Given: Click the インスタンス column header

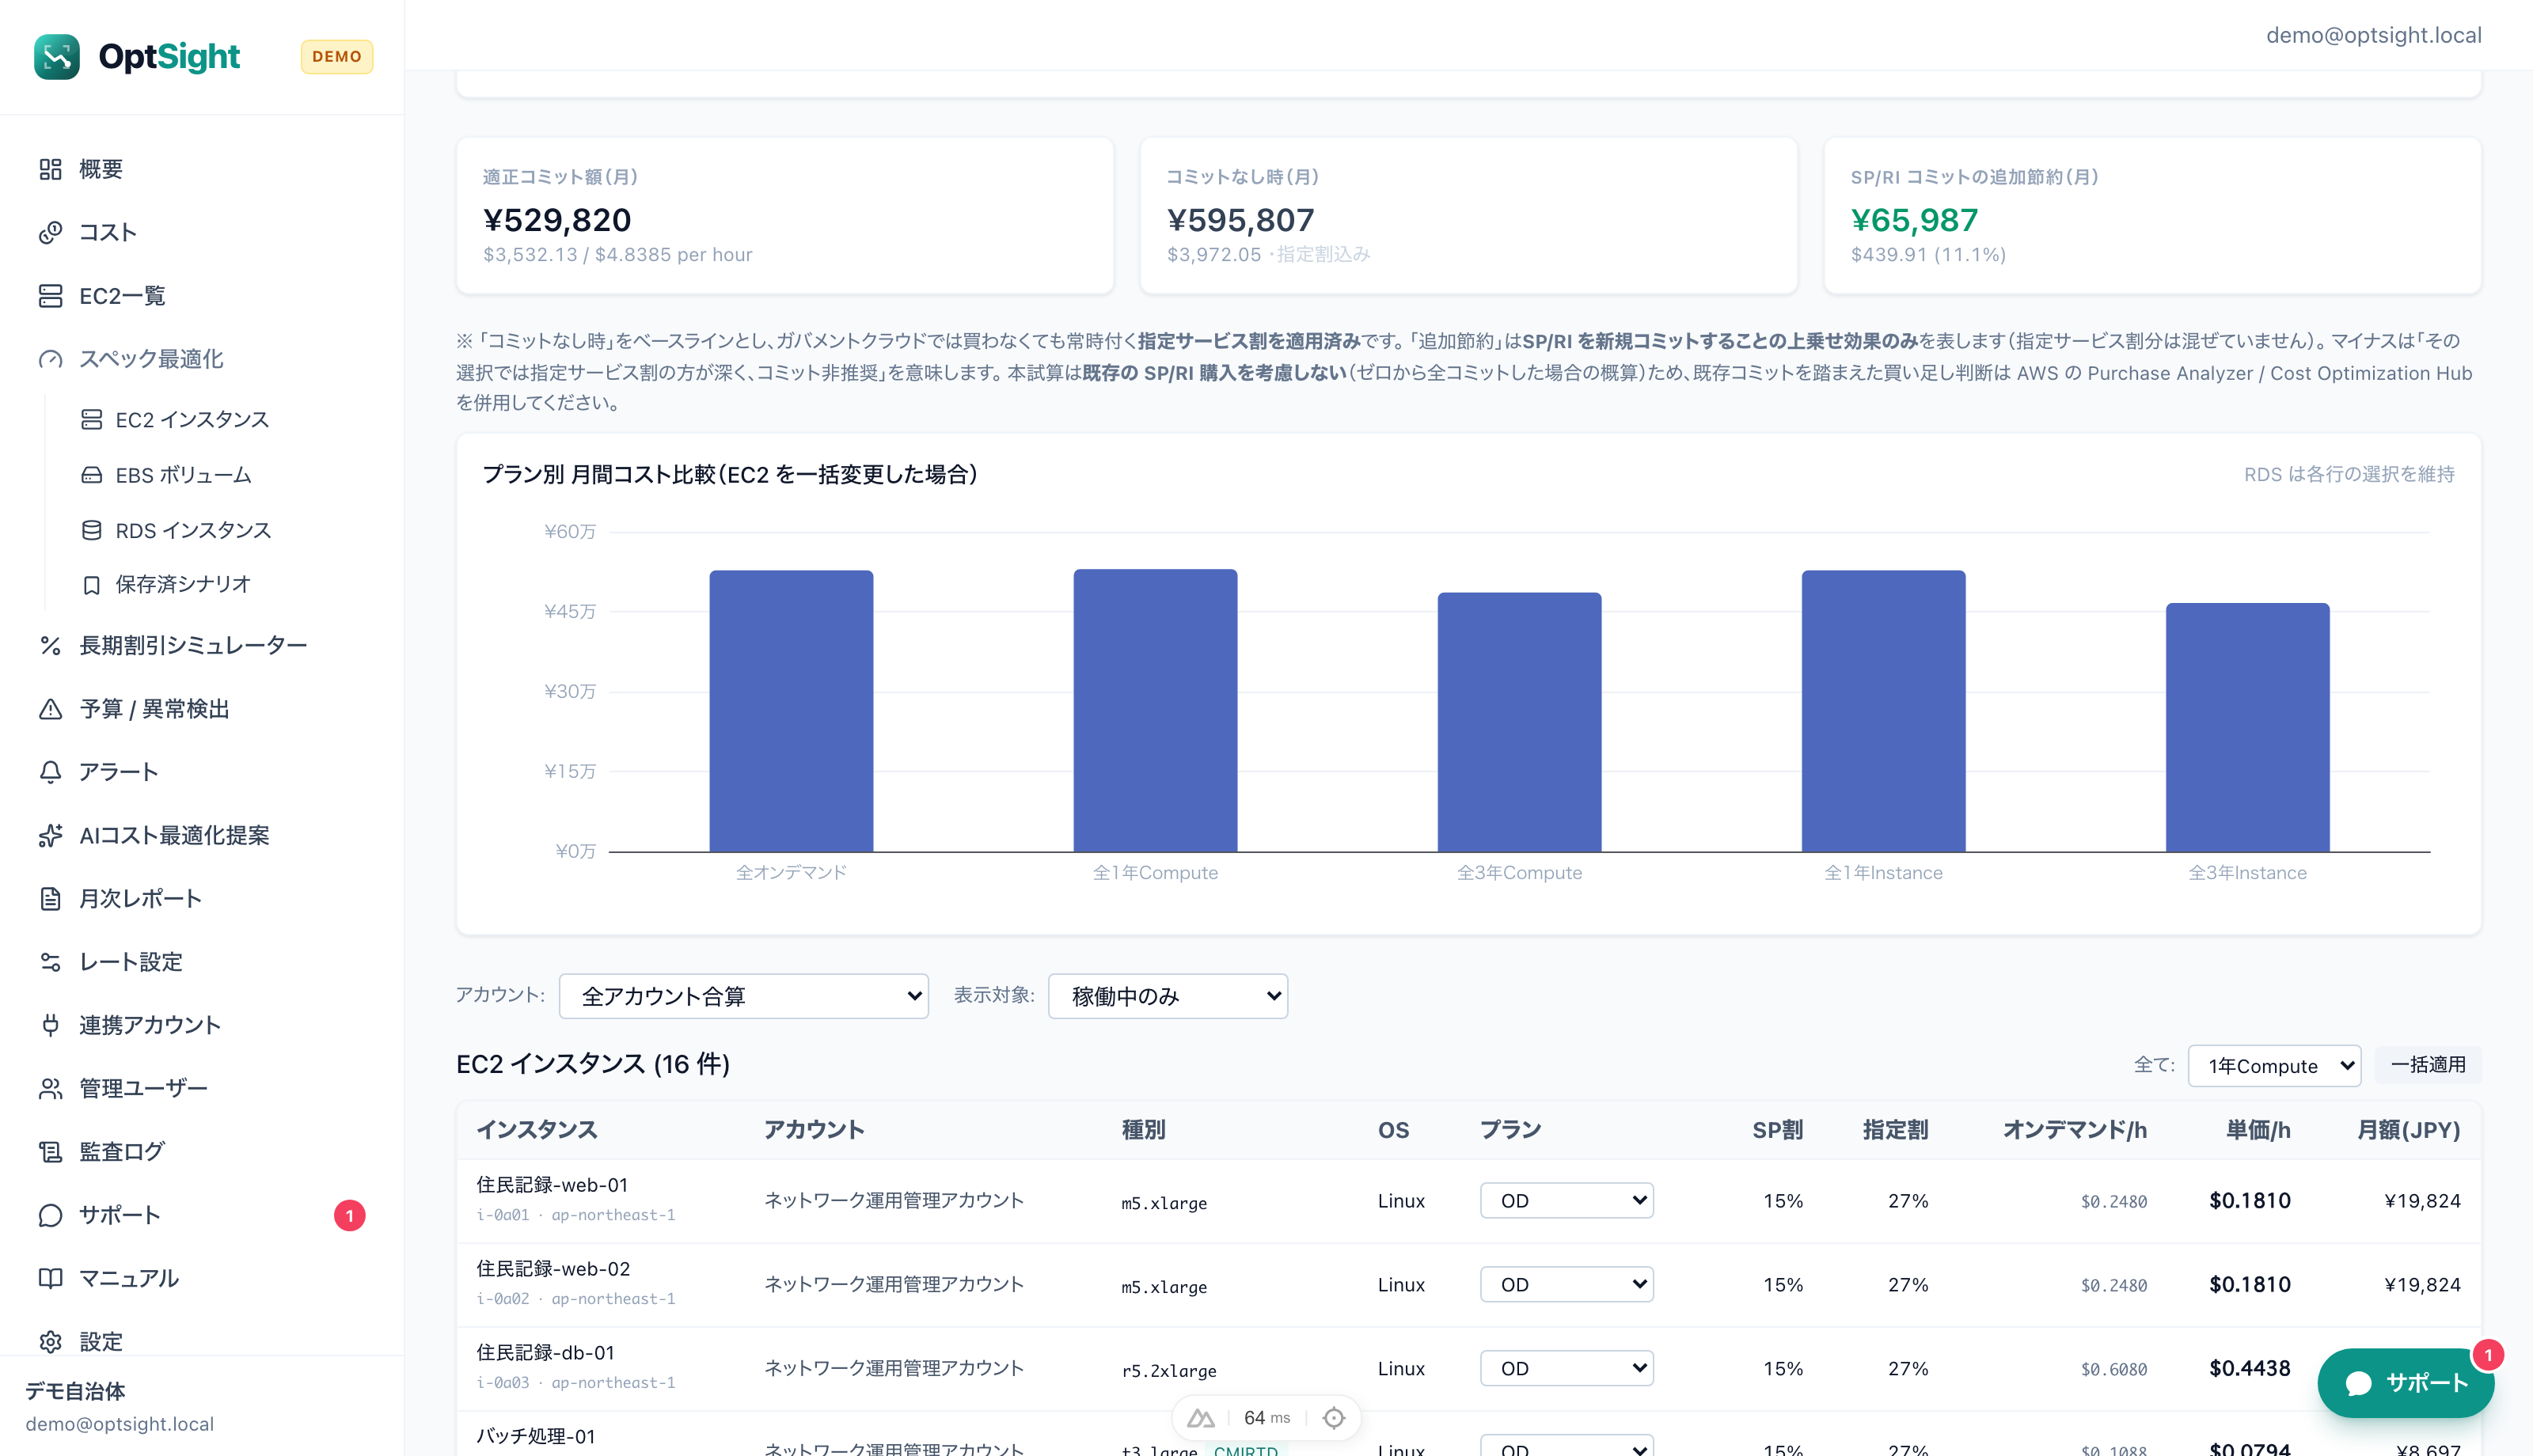Looking at the screenshot, I should pos(537,1130).
